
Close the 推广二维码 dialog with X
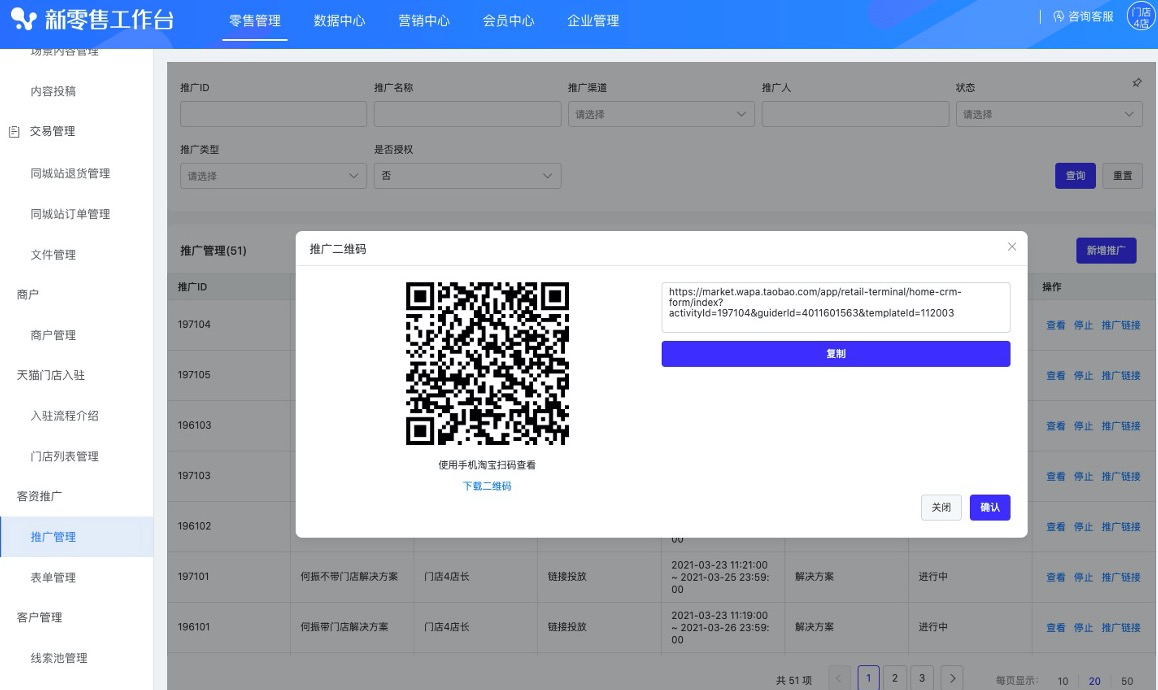pos(1012,247)
